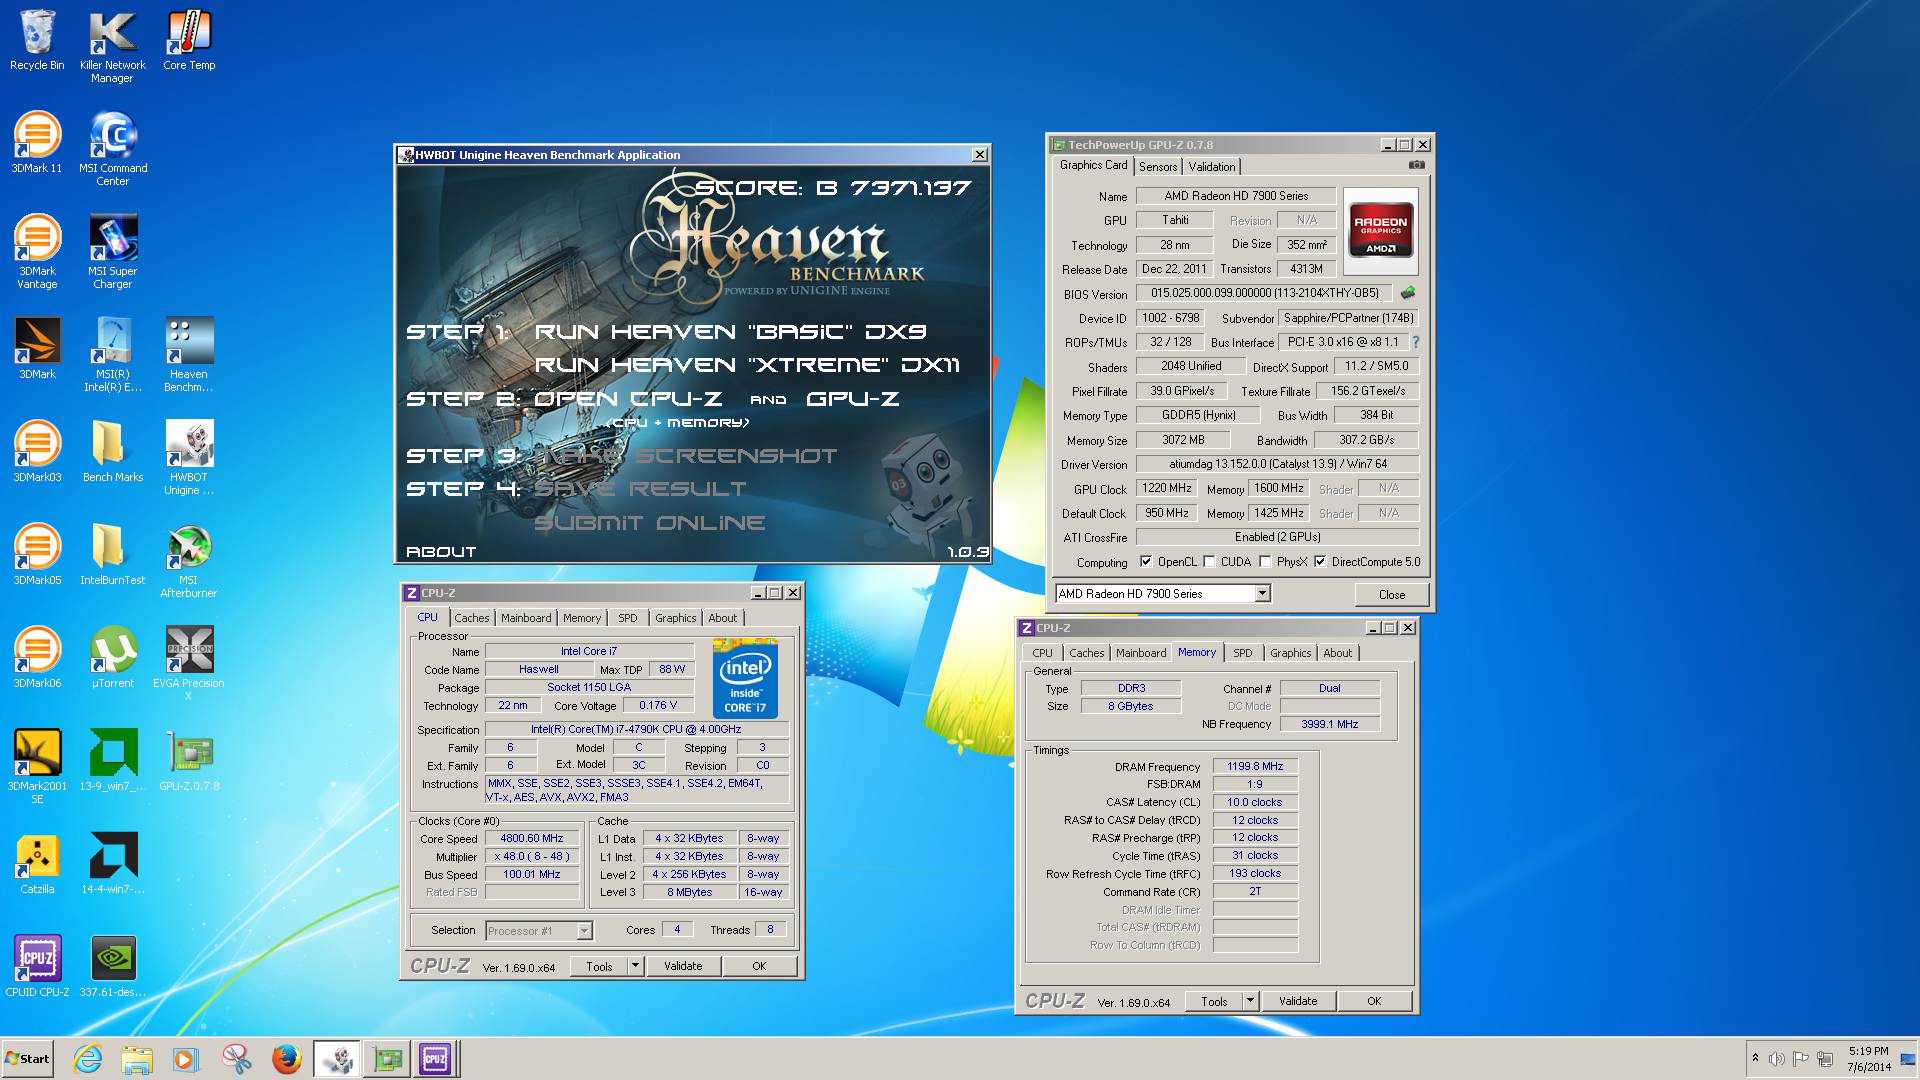1920x1080 pixels.
Task: Click the BIOS Version field in GPU-Z
Action: pyautogui.click(x=1265, y=293)
